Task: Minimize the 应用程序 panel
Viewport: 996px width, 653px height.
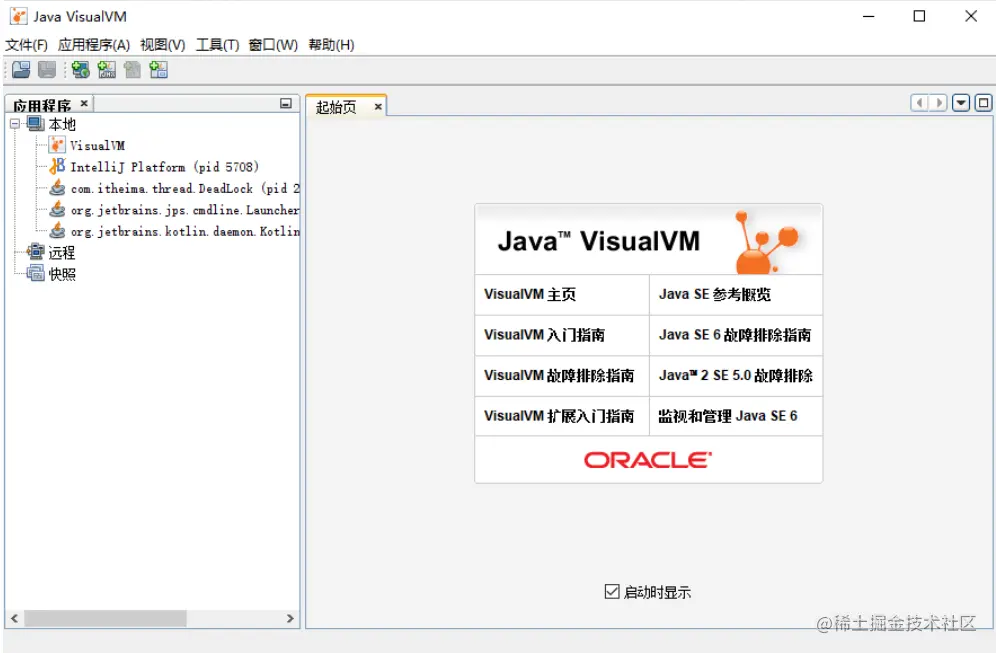Action: click(286, 103)
